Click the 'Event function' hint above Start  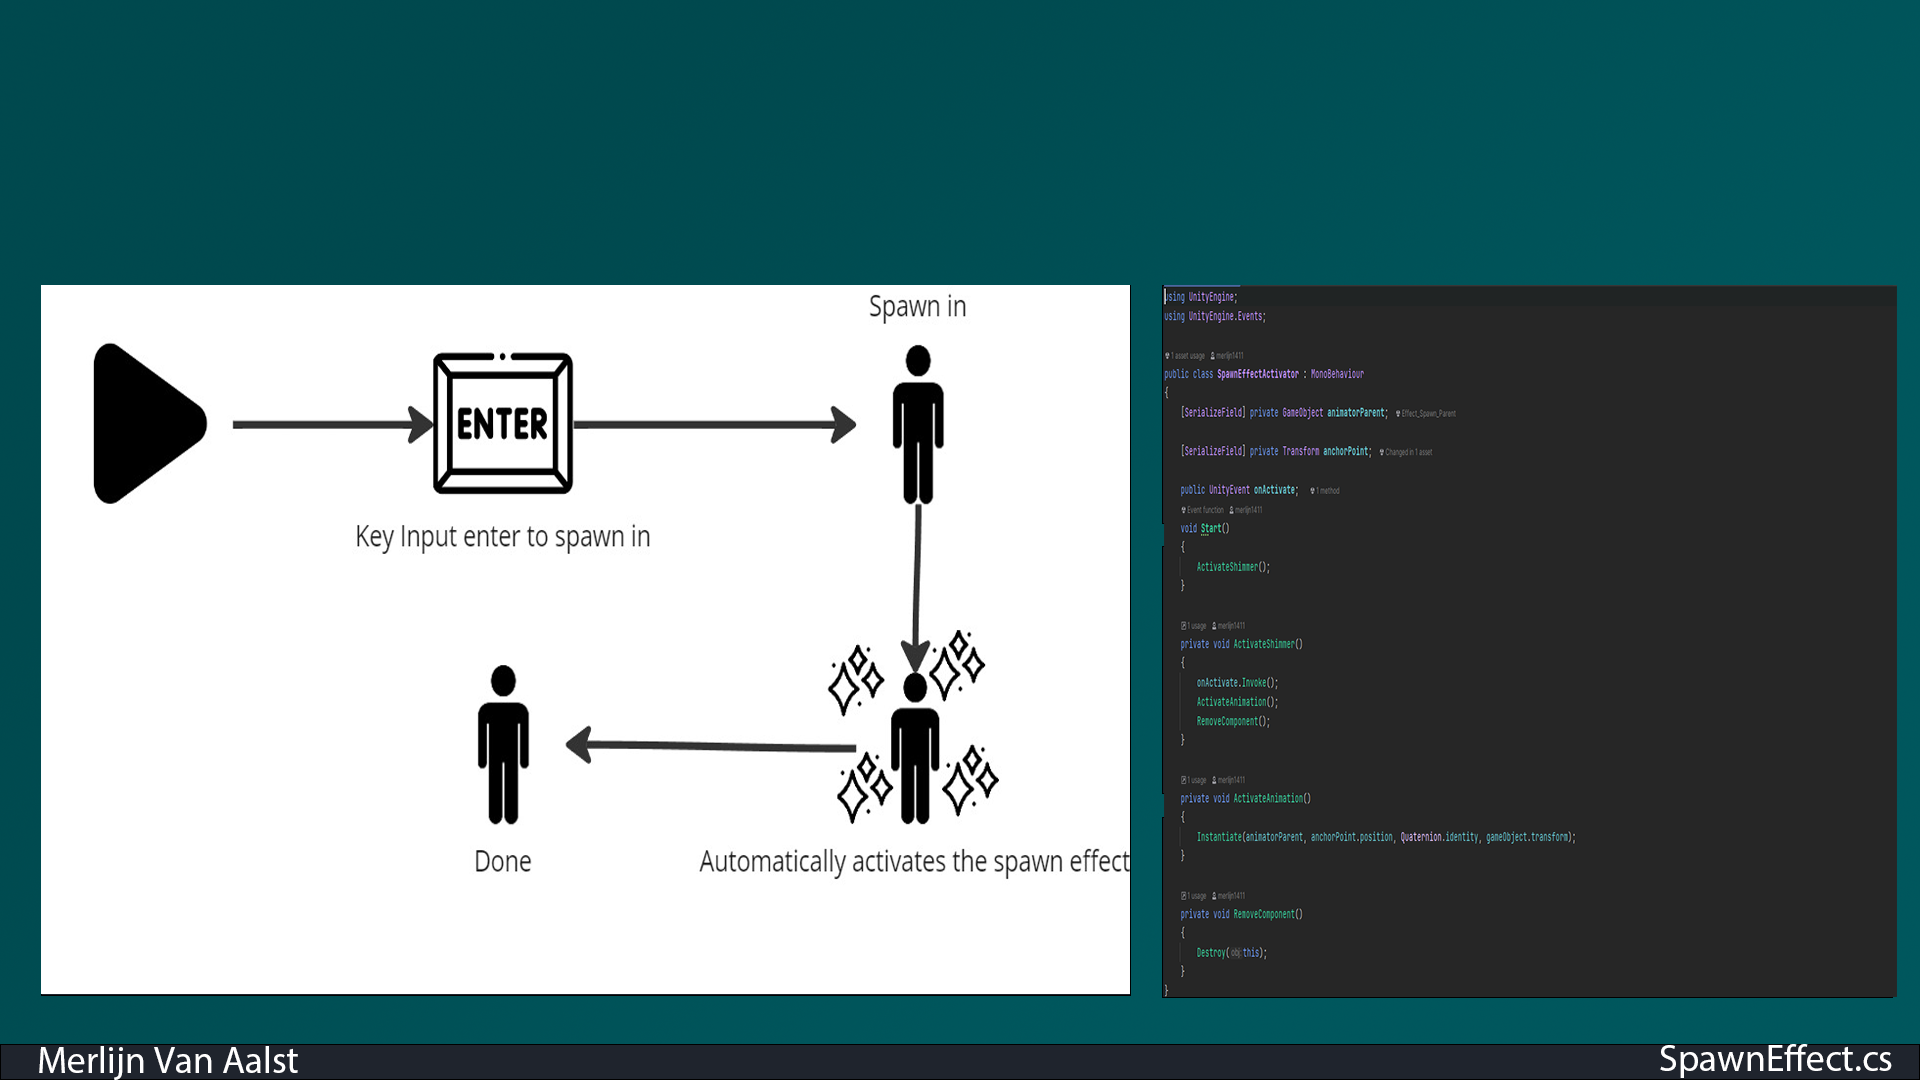tap(1203, 510)
